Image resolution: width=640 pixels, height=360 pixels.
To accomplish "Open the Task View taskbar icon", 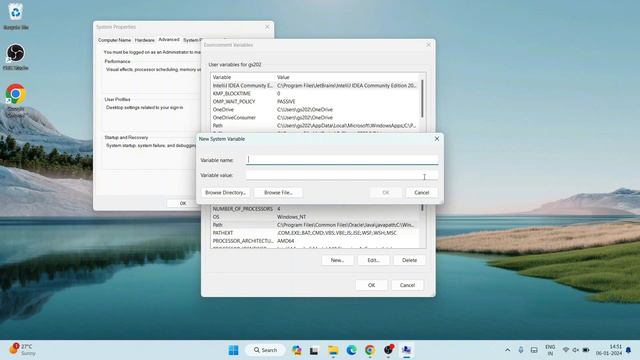I will coord(314,350).
